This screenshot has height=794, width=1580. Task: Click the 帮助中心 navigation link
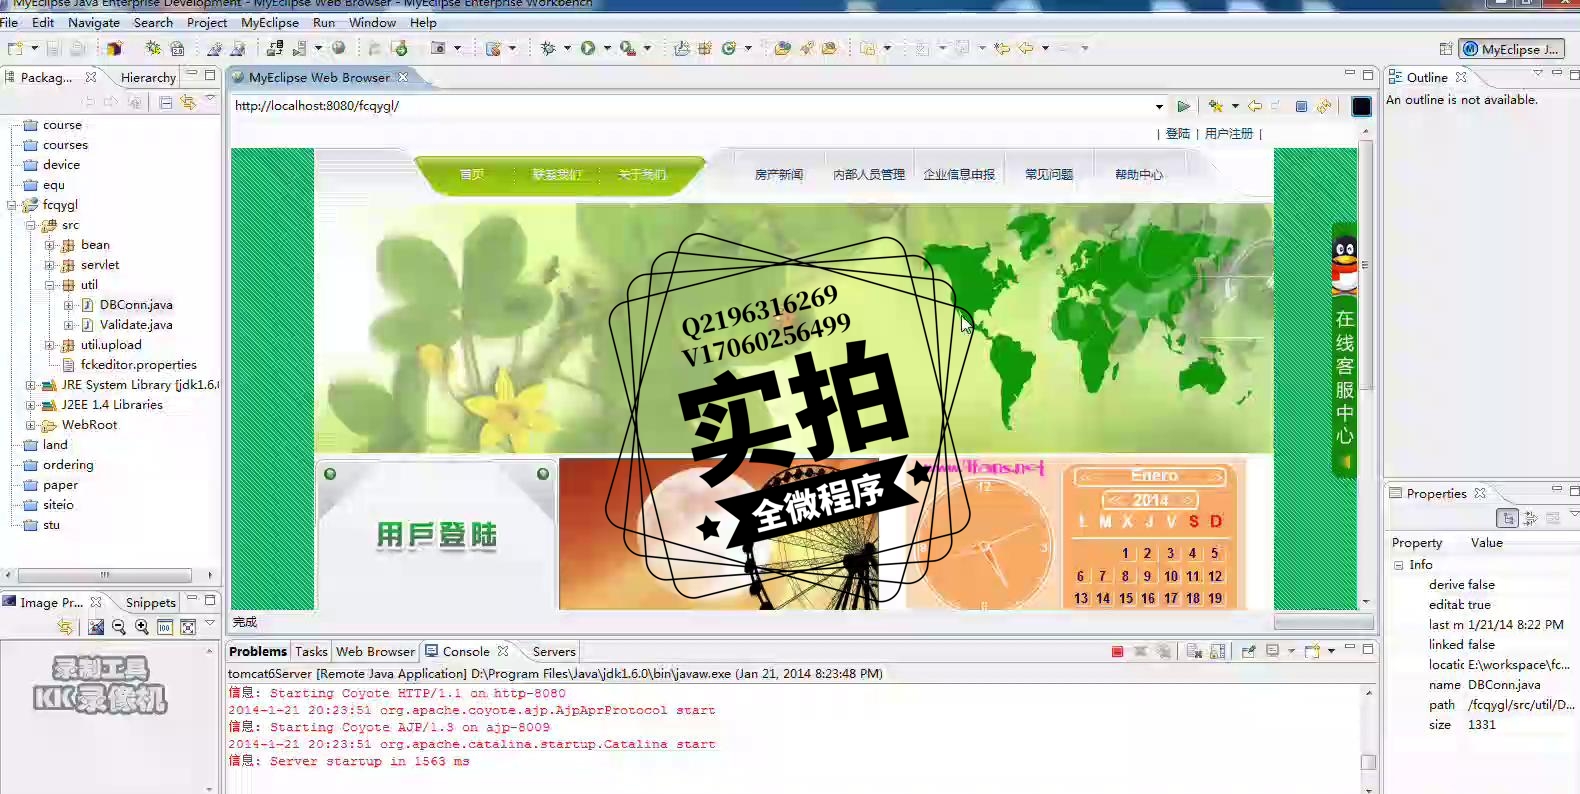pyautogui.click(x=1139, y=174)
